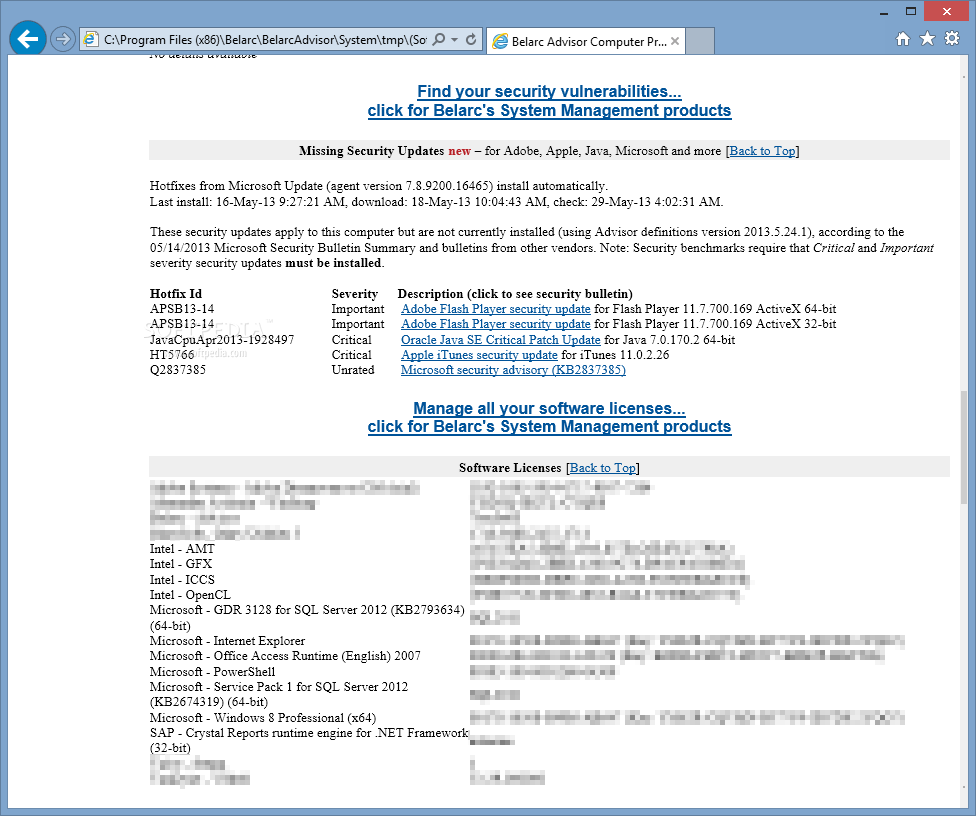Screen dimensions: 976x816
Task: Refresh the page with reload icon
Action: tap(471, 40)
